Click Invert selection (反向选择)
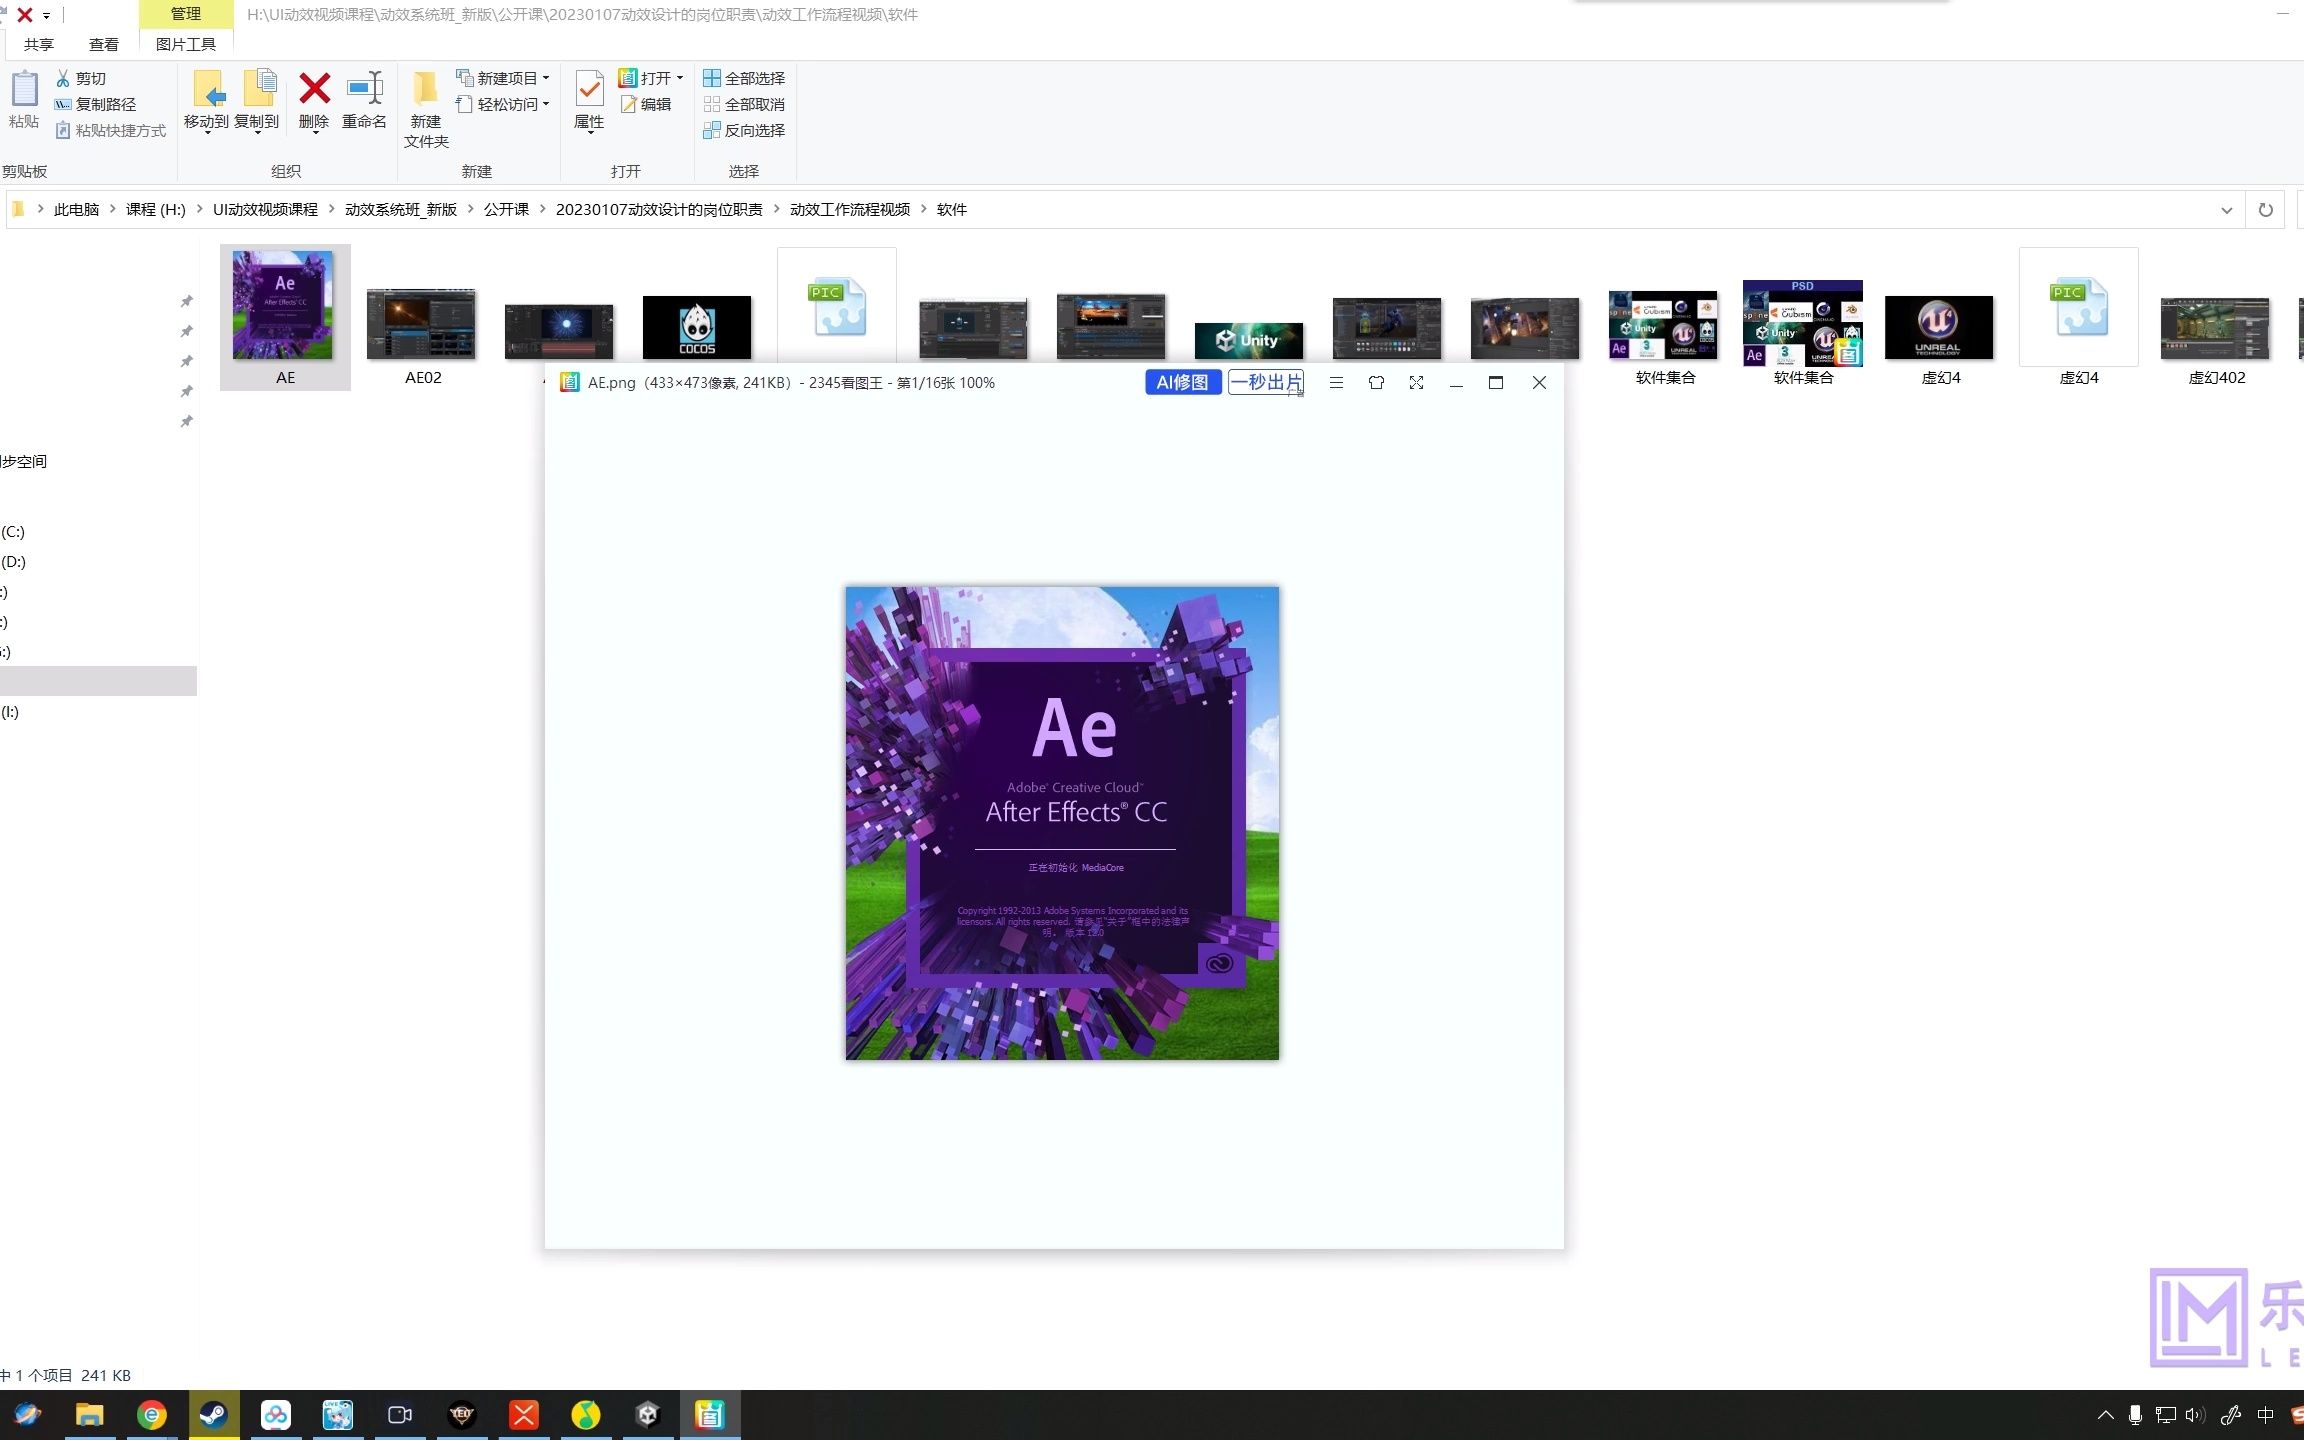The image size is (2304, 1440). pos(744,130)
